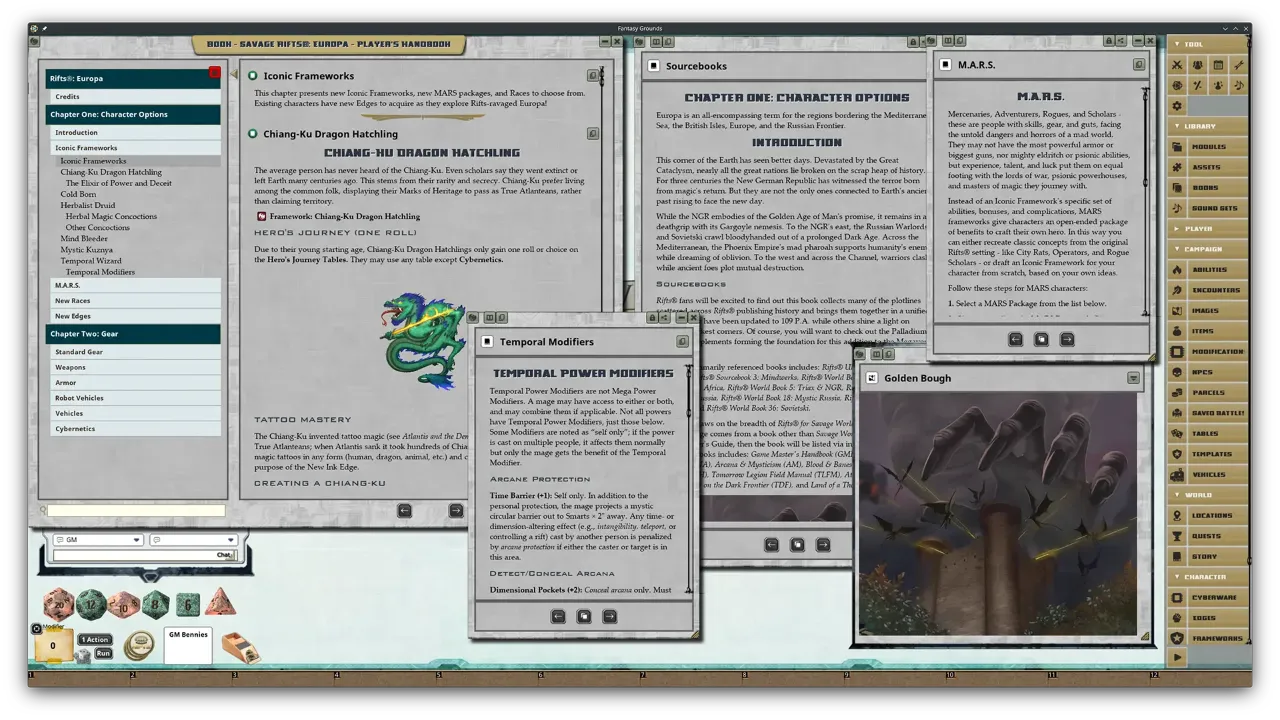Toggle the Run modifier button
This screenshot has height=720, width=1280.
click(x=103, y=654)
